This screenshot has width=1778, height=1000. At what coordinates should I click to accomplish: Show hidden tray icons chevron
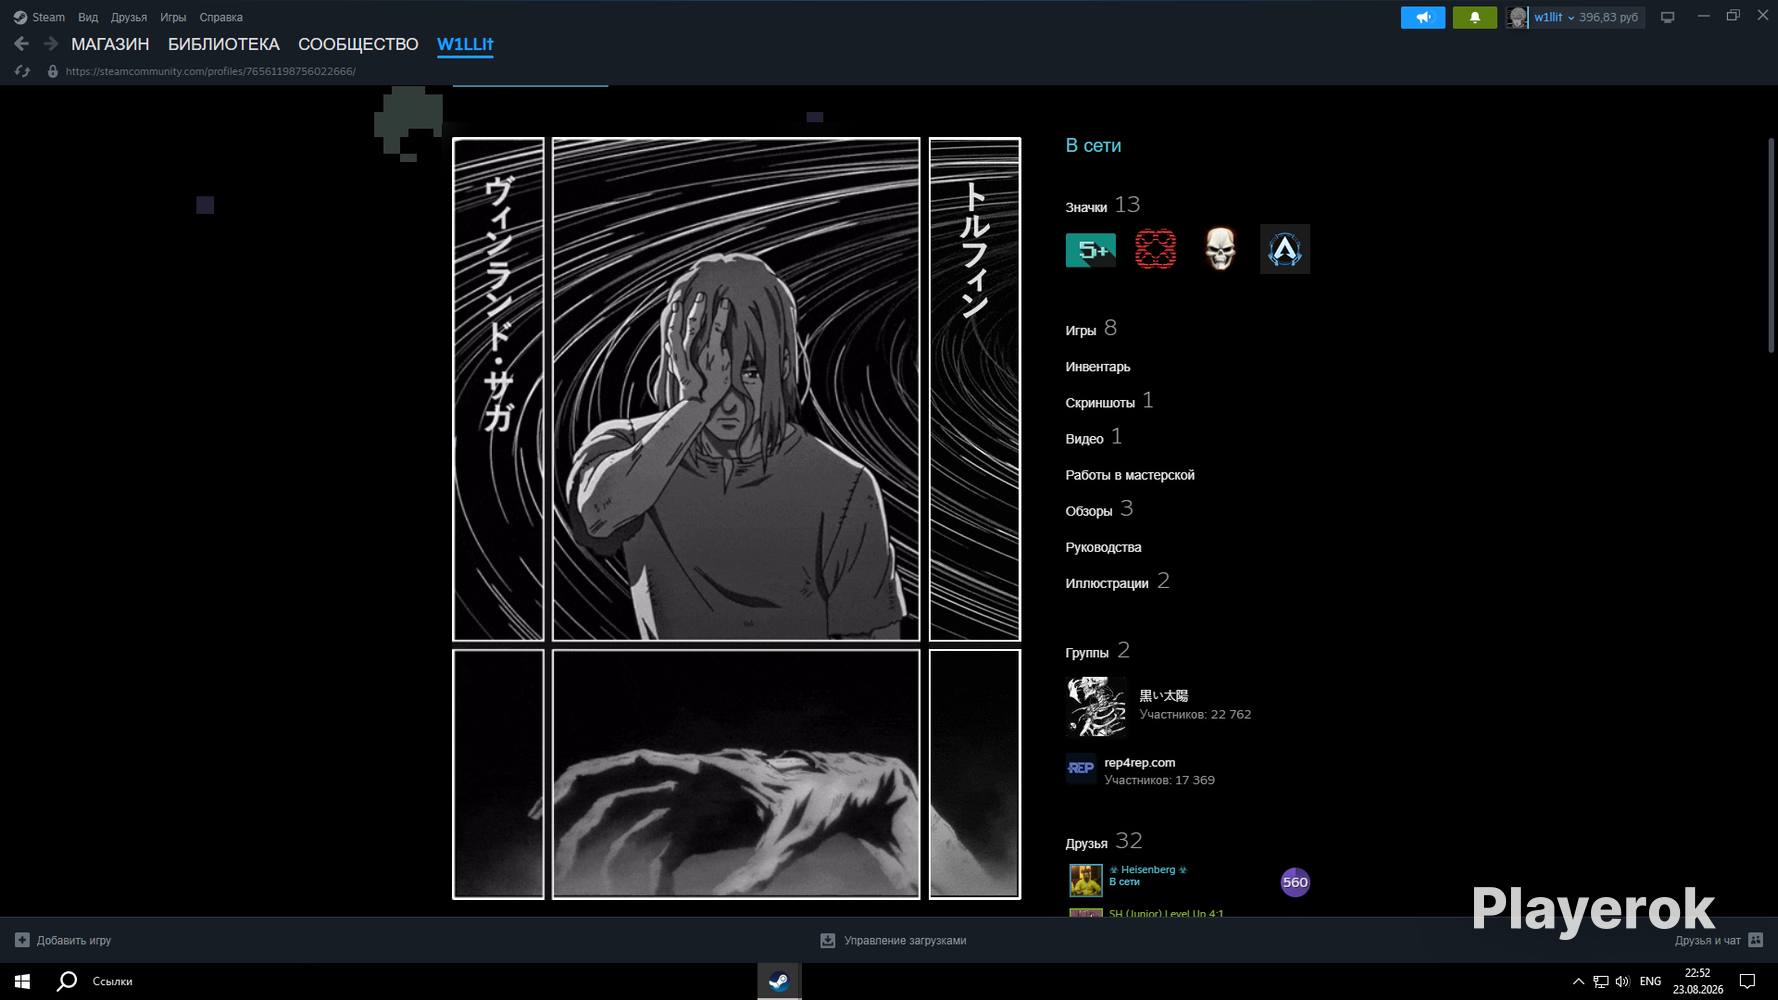(1578, 981)
